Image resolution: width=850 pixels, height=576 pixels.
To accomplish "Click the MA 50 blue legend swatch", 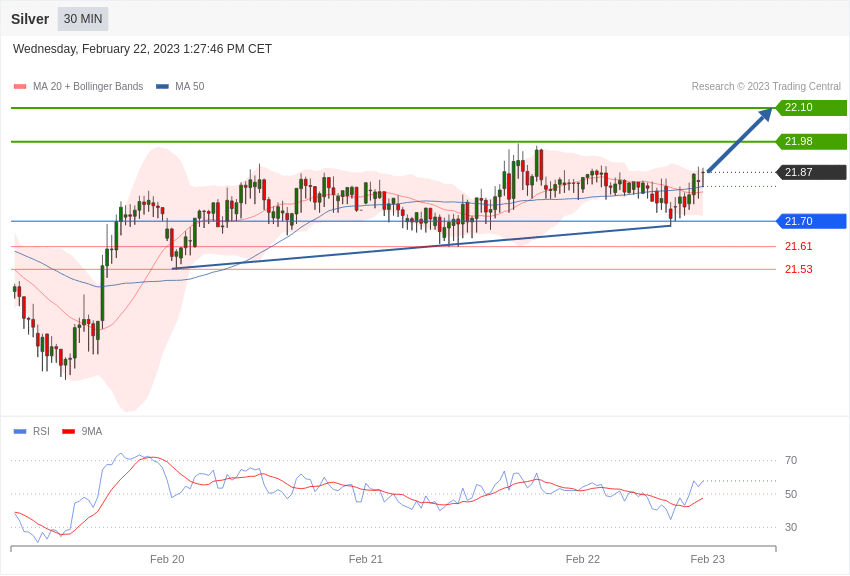I will (162, 87).
